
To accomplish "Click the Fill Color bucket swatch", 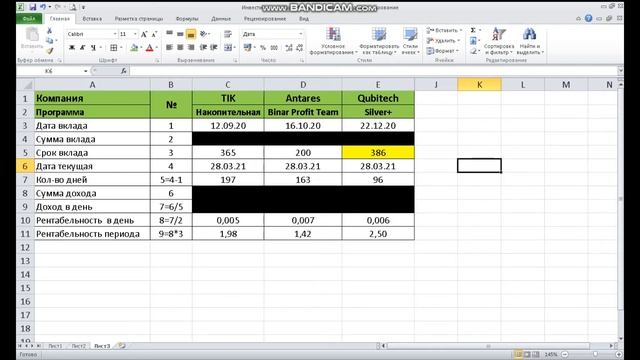I will pos(134,48).
